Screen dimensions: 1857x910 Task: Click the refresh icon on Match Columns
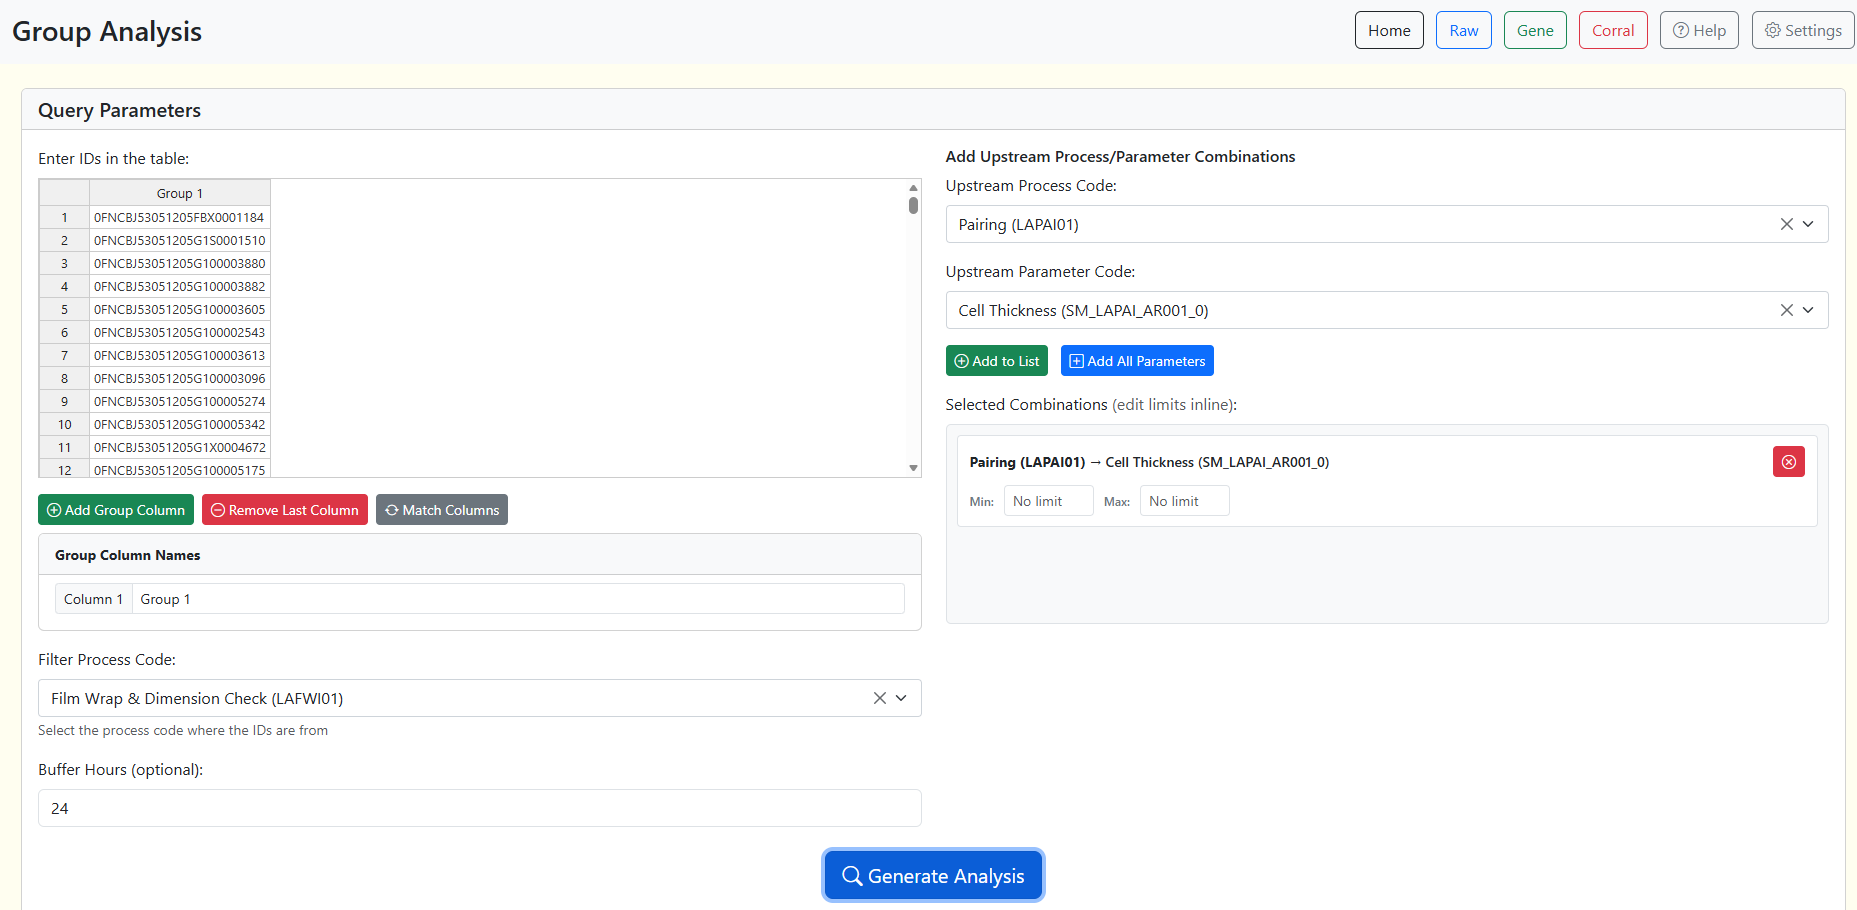point(392,510)
